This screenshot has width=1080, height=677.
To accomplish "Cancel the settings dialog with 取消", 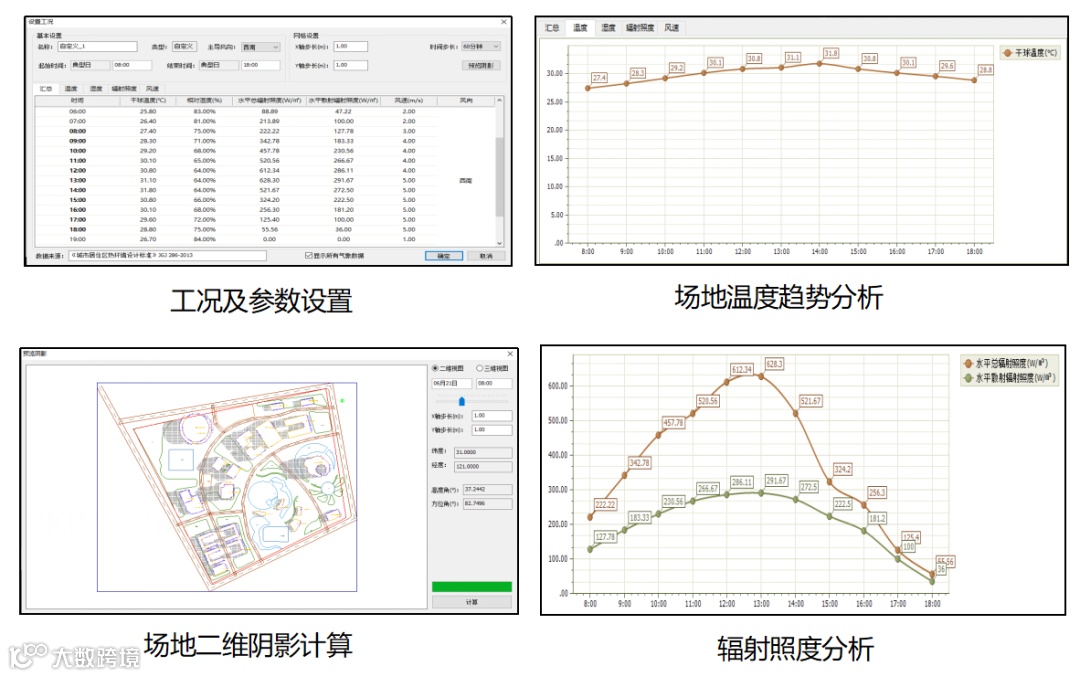I will point(486,256).
